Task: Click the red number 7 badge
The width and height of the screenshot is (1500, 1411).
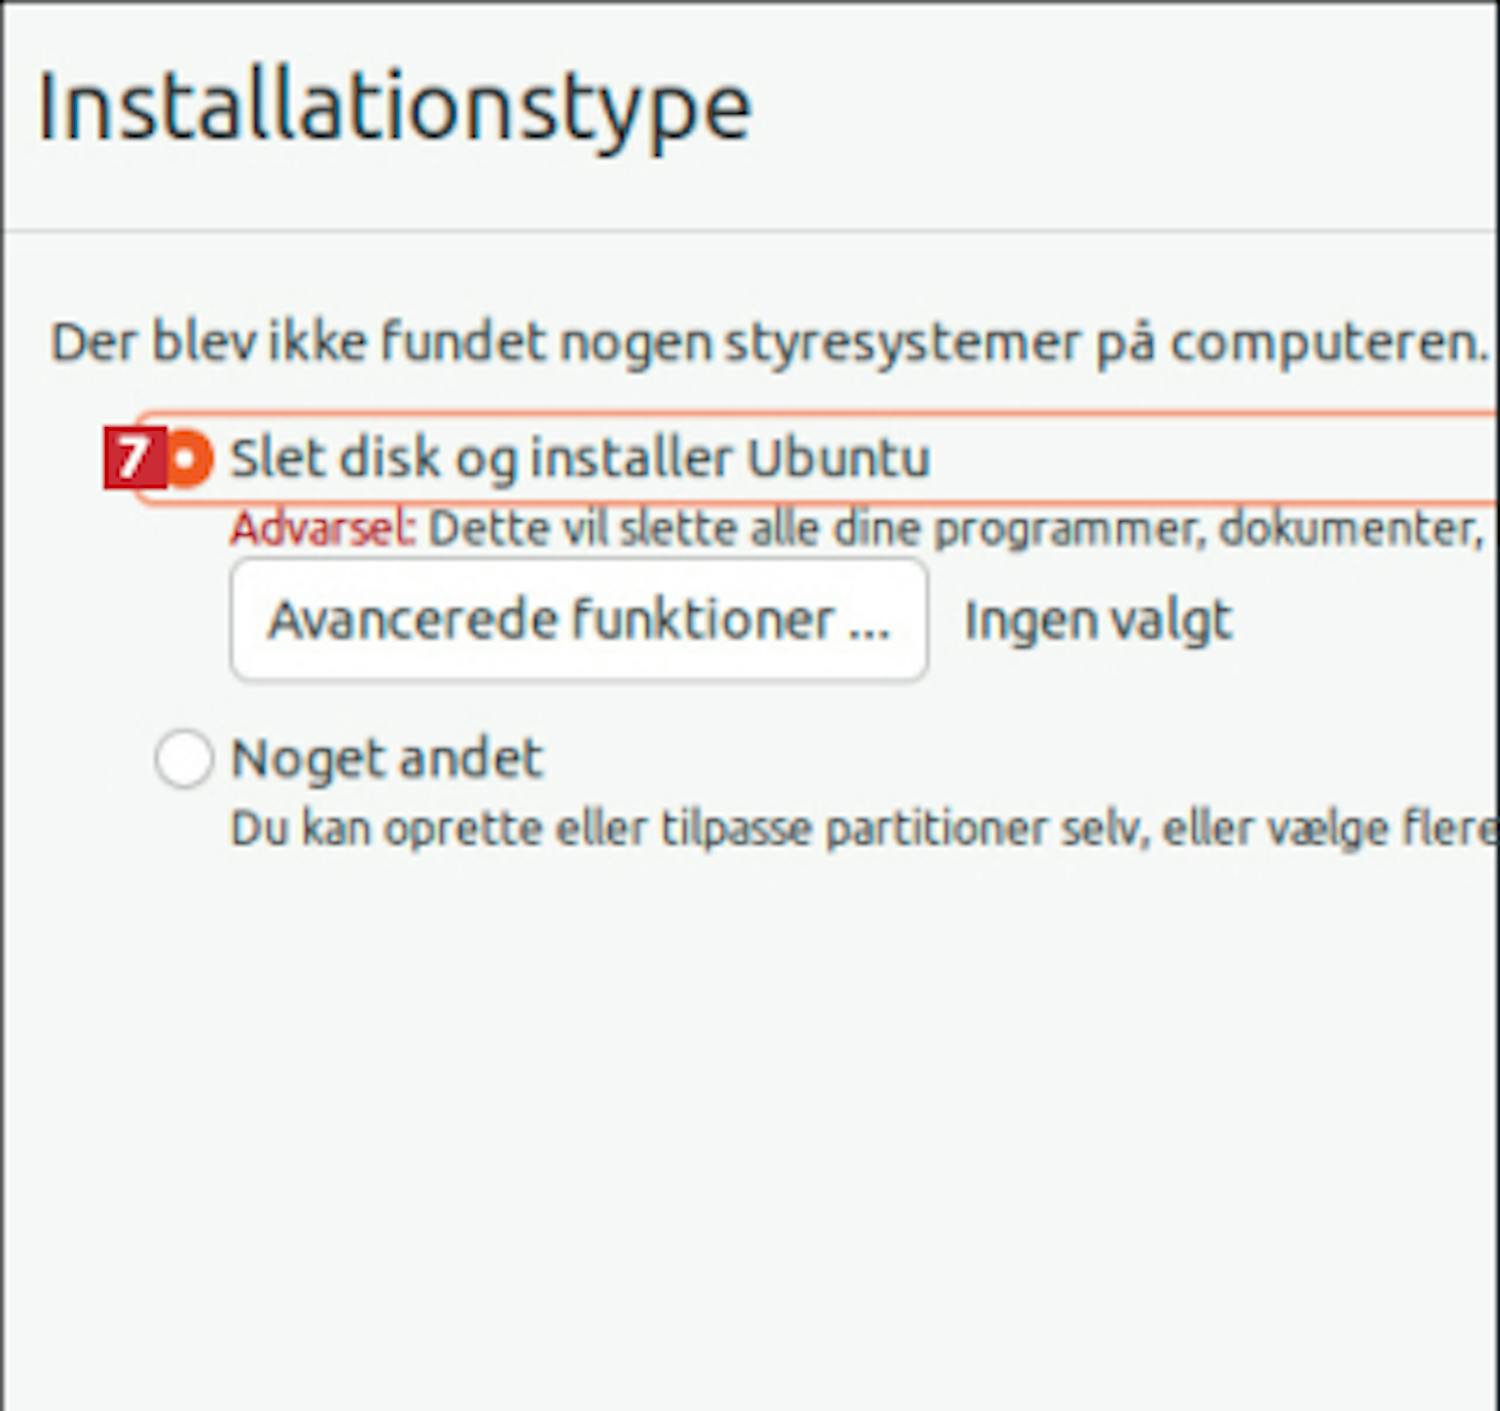Action: click(x=131, y=459)
